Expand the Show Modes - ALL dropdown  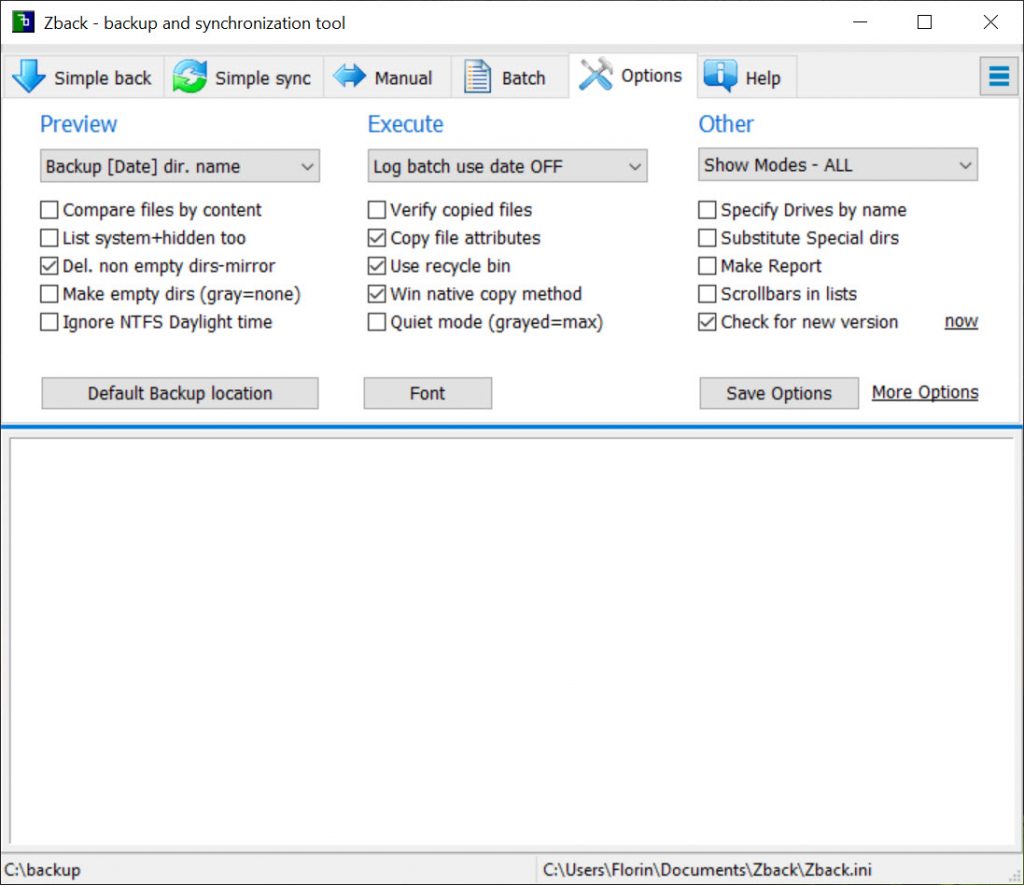pyautogui.click(x=838, y=165)
